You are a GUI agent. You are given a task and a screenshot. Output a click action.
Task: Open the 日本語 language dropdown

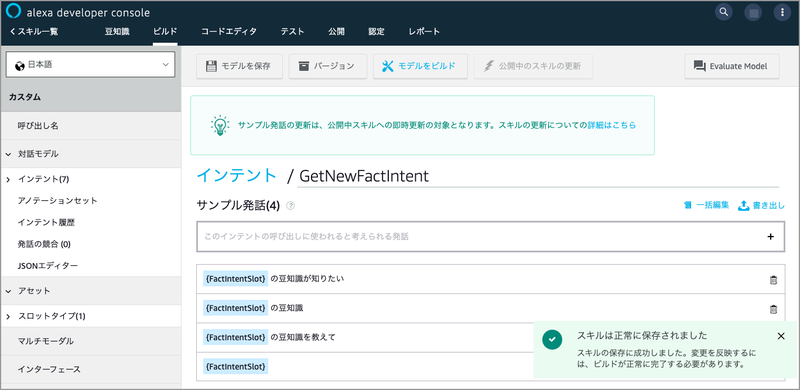(x=90, y=65)
